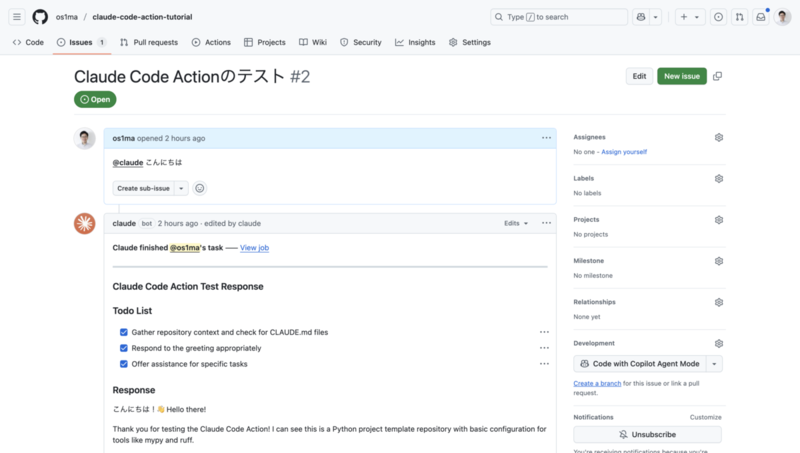Click Customize notifications link
Screen dimensions: 800x453
(706, 417)
